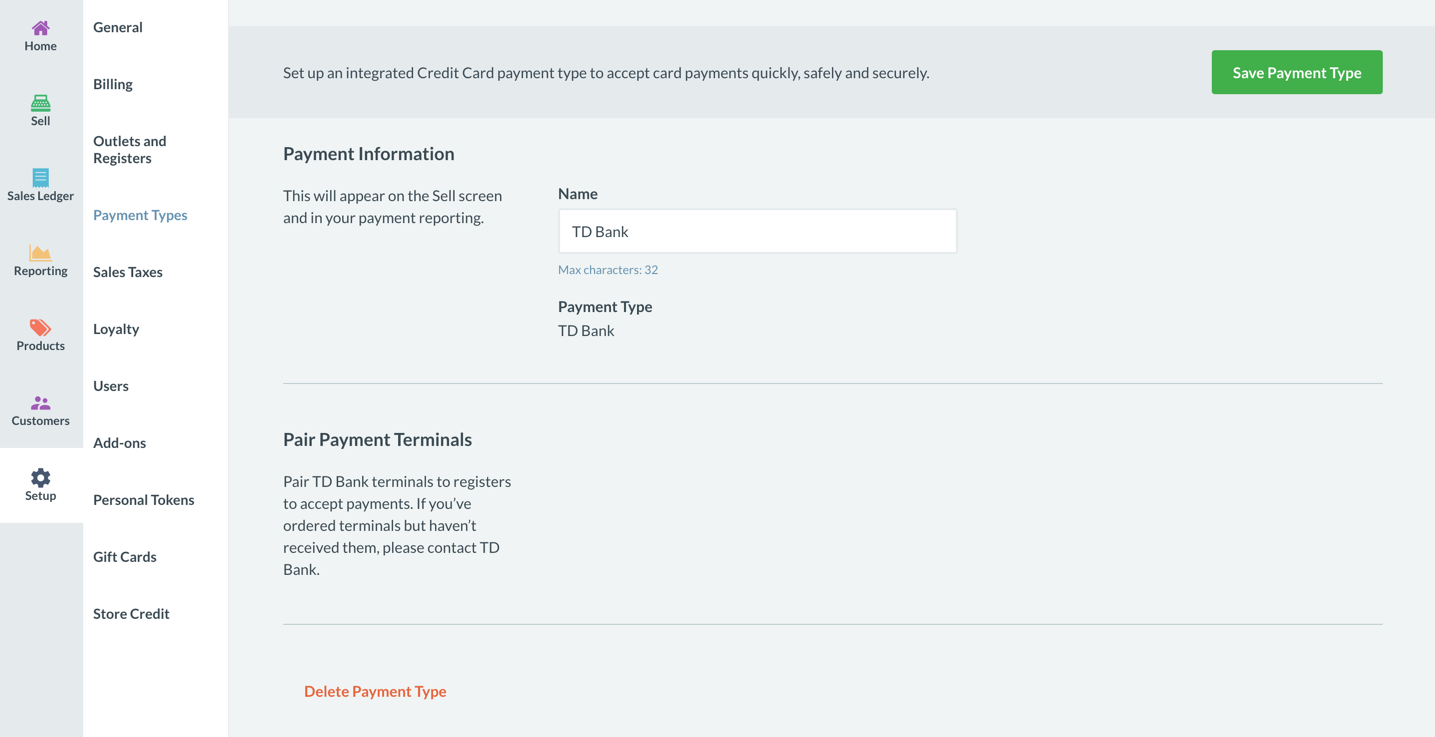The height and width of the screenshot is (737, 1435).
Task: Click the 'Max characters: 32' hint text
Action: click(x=608, y=270)
